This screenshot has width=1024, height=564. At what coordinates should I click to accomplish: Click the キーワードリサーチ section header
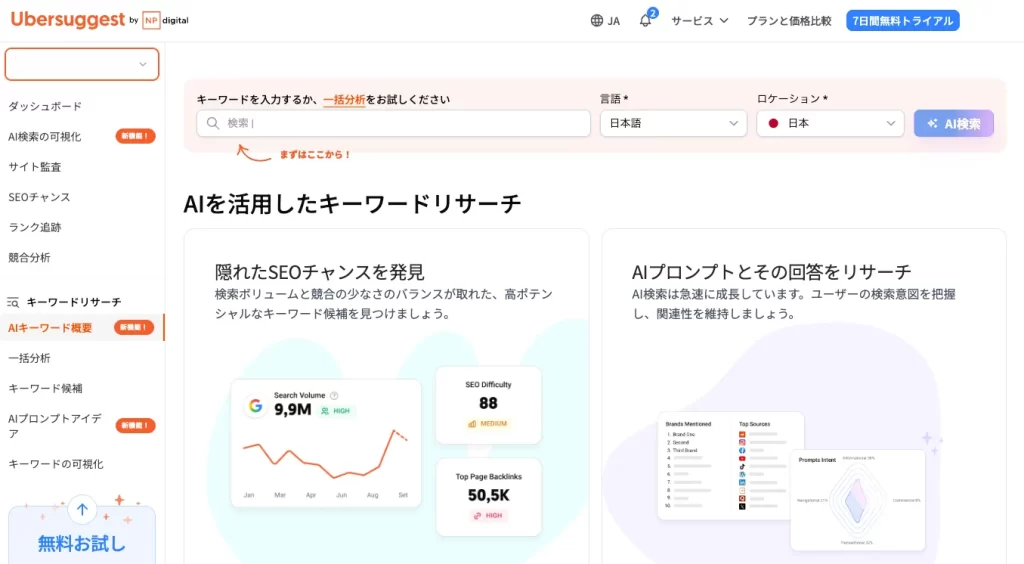tap(74, 302)
